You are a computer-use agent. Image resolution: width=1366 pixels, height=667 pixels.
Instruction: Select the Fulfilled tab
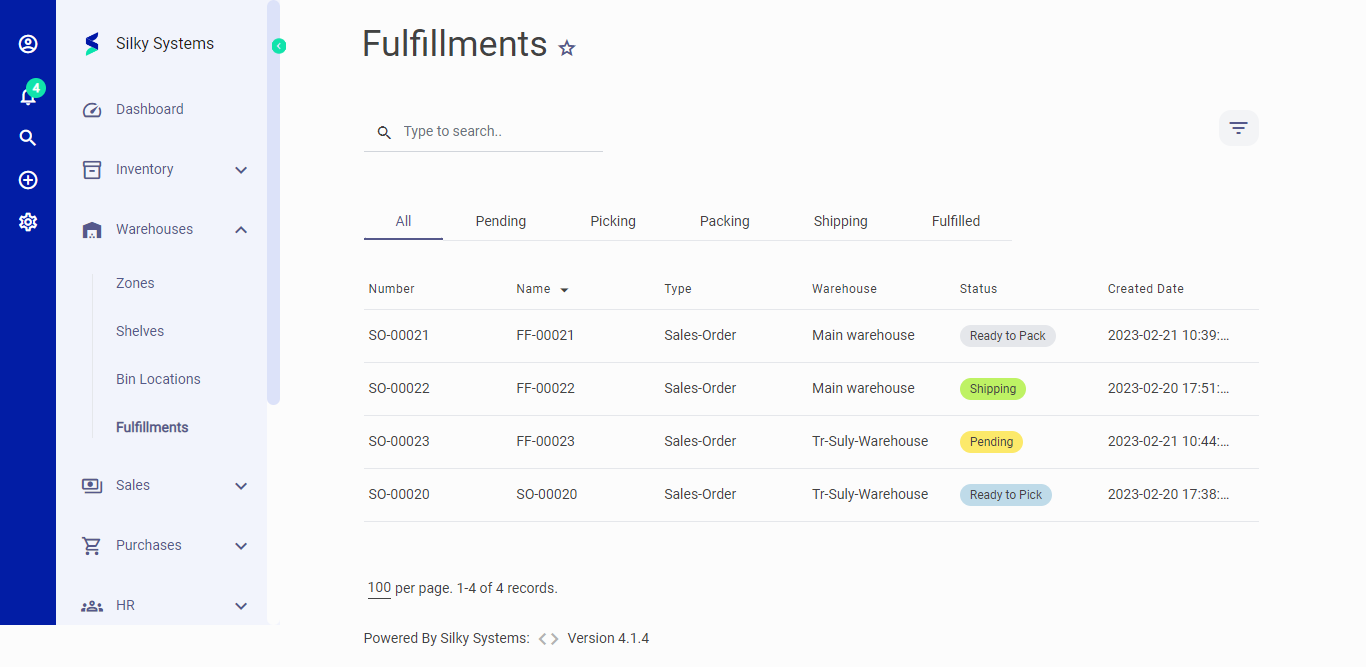point(956,220)
